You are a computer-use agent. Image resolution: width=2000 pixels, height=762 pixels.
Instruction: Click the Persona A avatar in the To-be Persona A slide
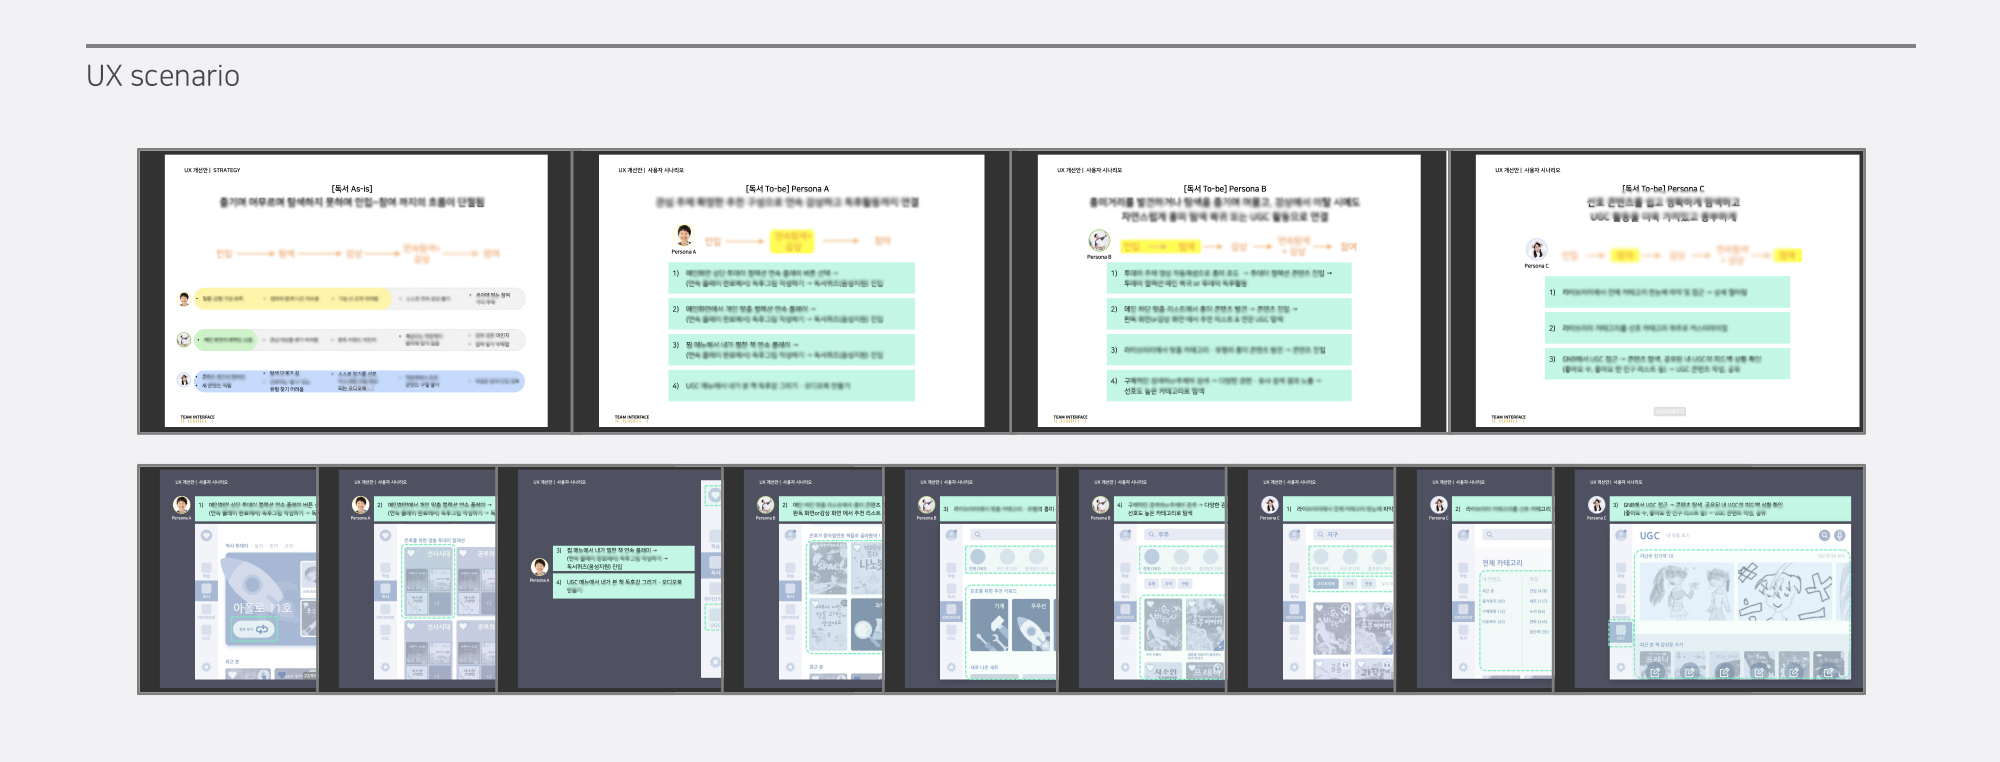684,236
